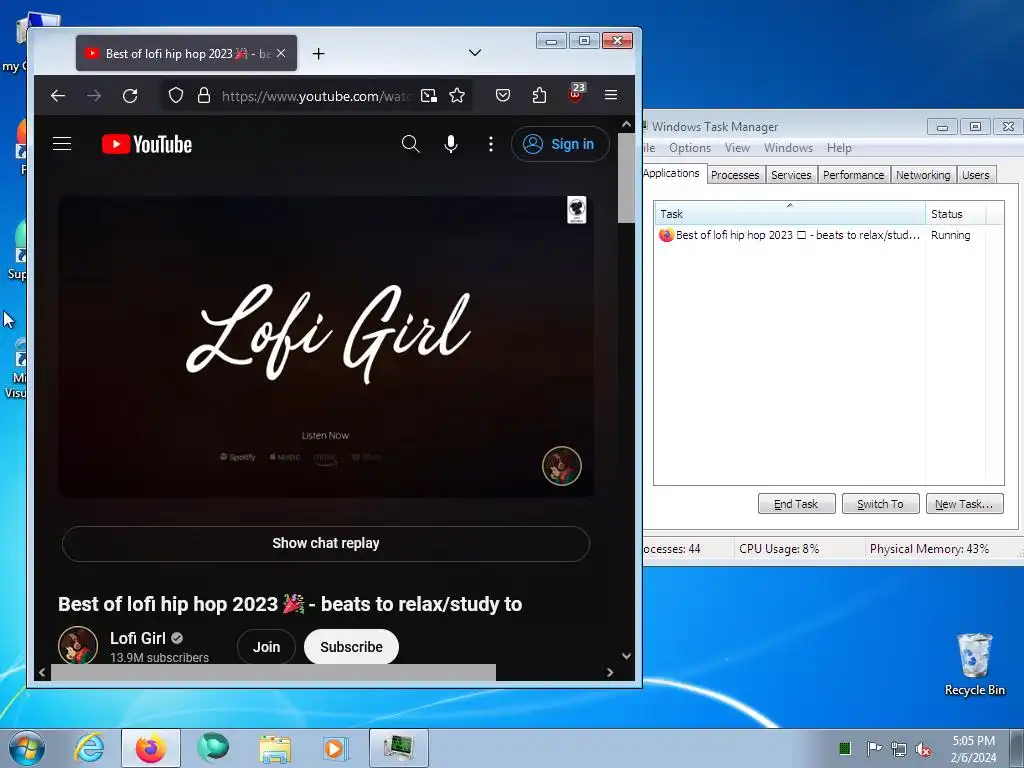Search with your voice microphone
The height and width of the screenshot is (768, 1024).
coord(451,144)
